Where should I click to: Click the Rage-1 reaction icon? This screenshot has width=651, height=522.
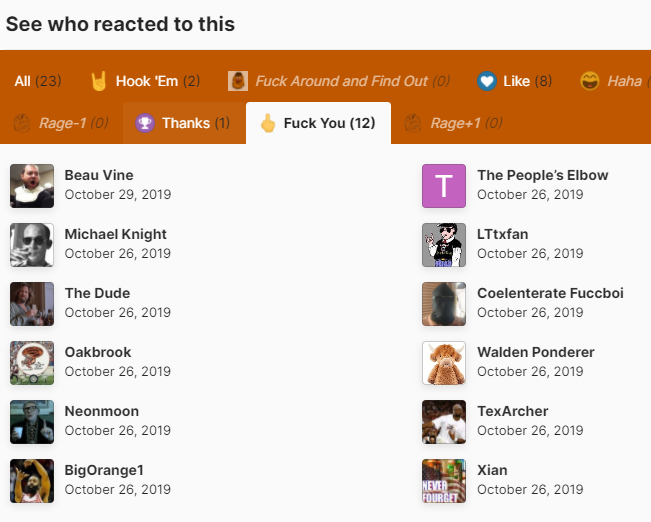pyautogui.click(x=22, y=123)
